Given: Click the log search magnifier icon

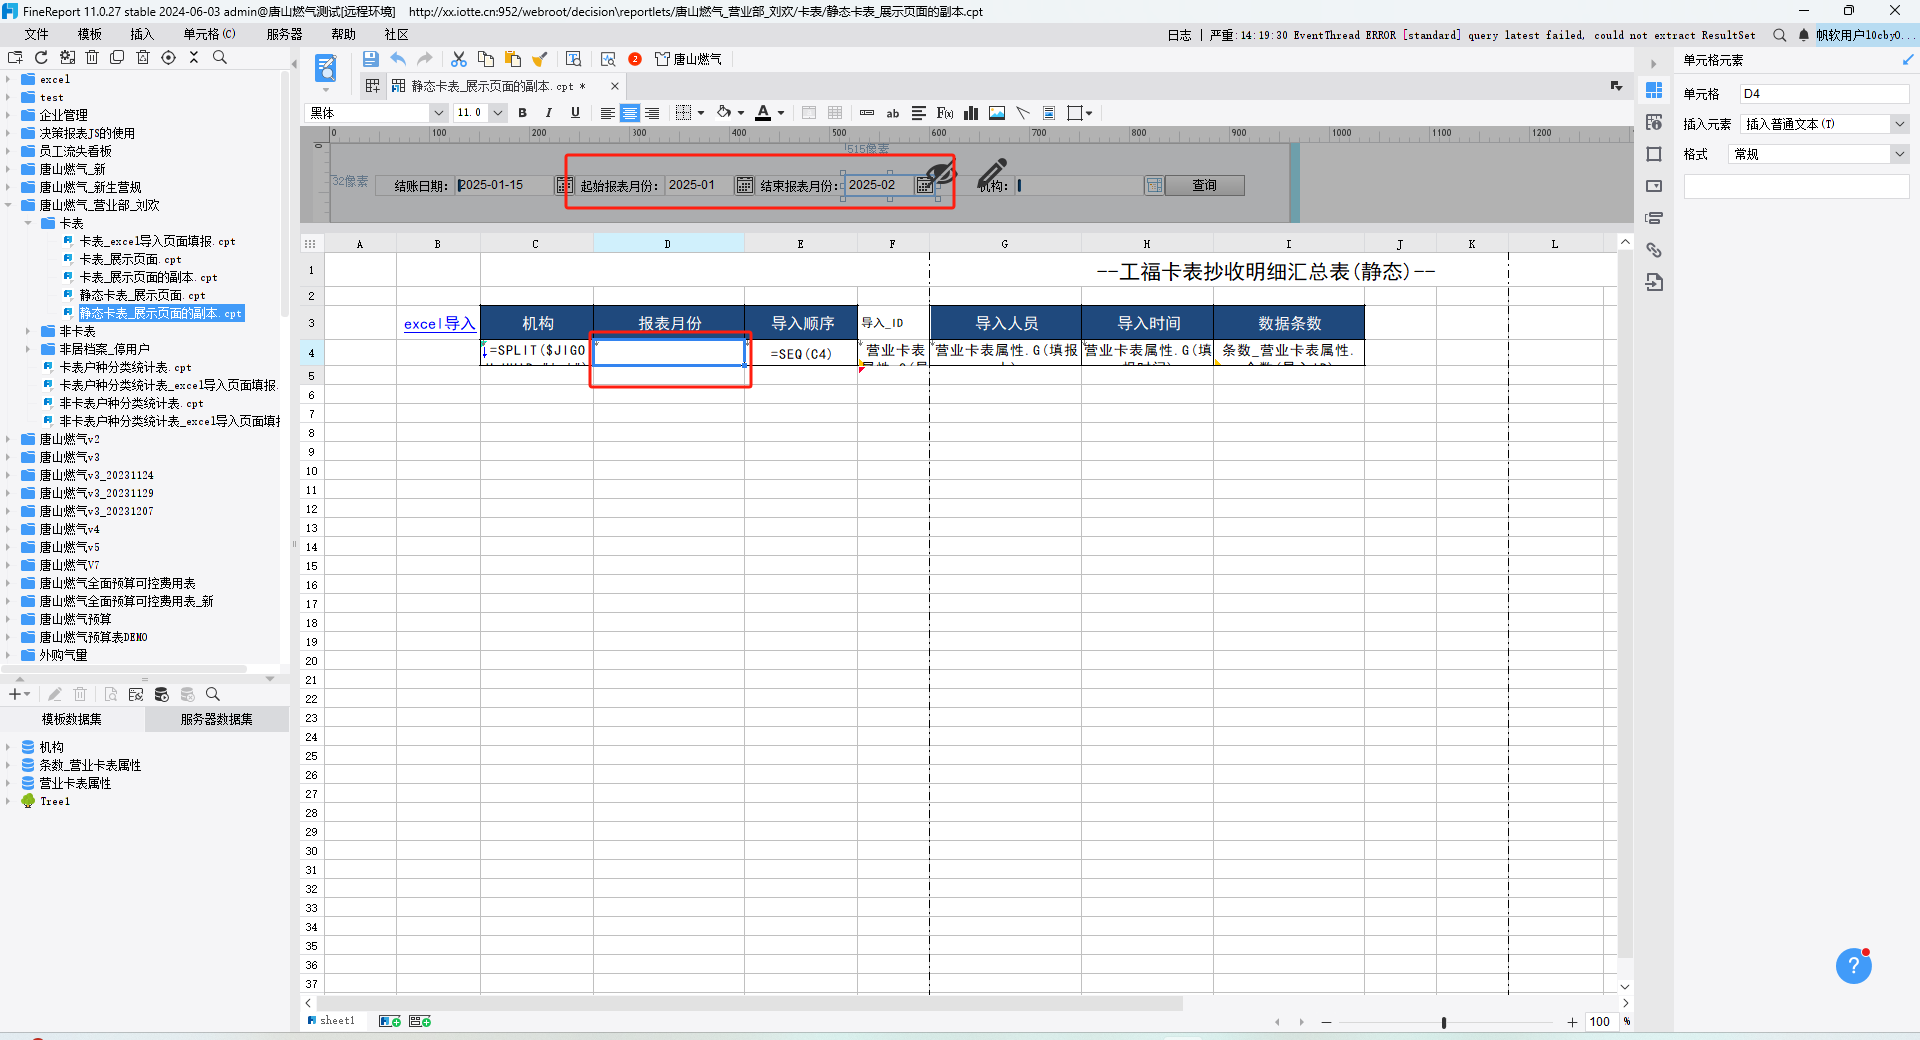Looking at the screenshot, I should tap(1780, 35).
